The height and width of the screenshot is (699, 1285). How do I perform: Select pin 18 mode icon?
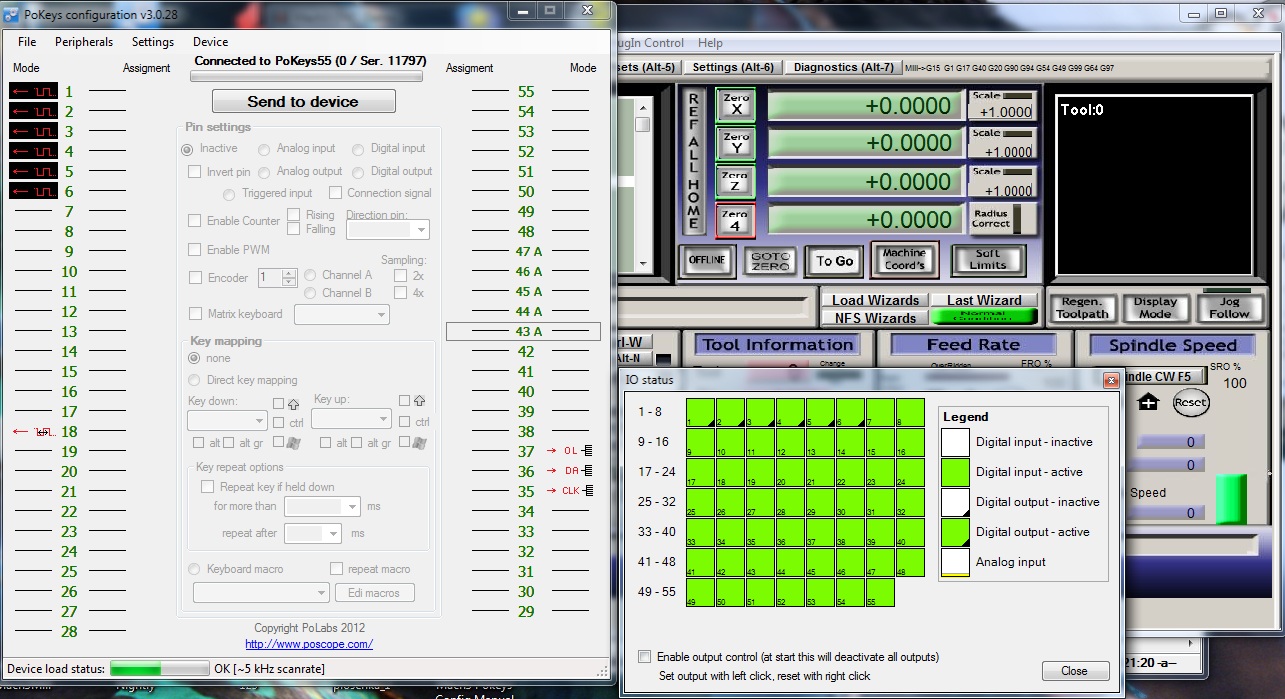[x=33, y=432]
